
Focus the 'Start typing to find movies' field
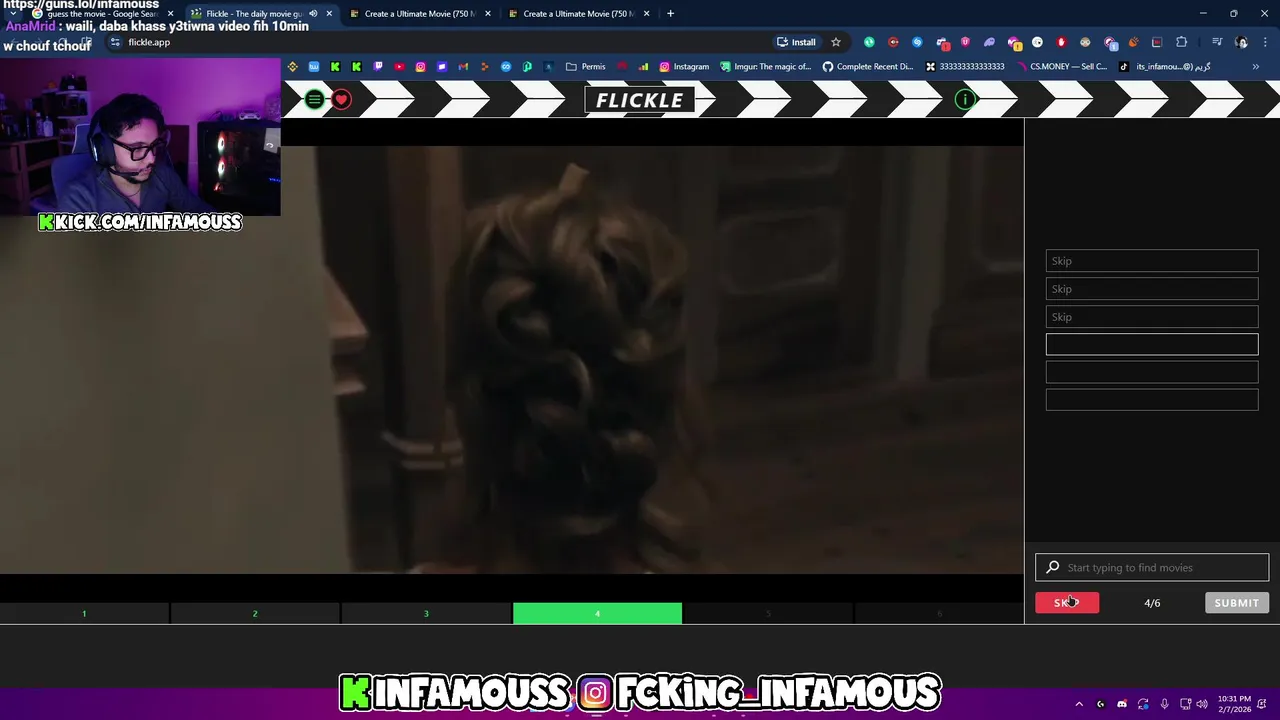[1152, 568]
